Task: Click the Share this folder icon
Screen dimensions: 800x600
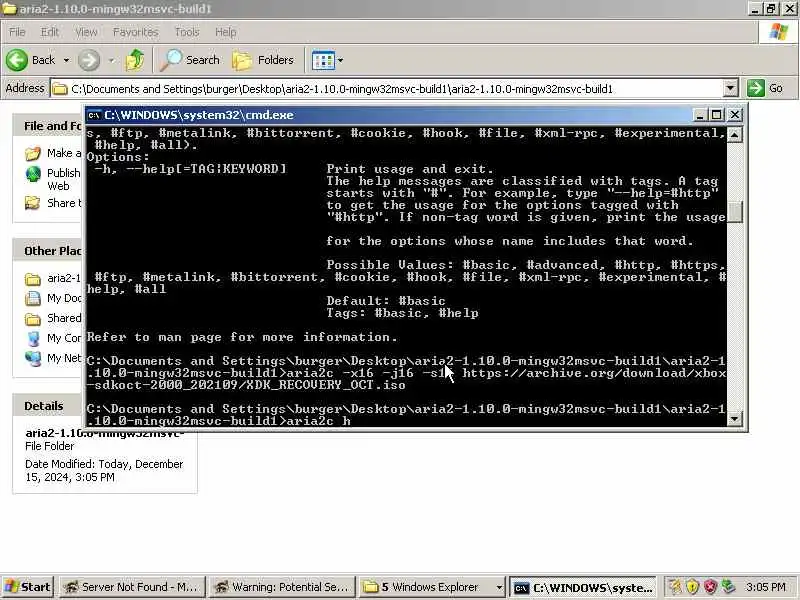Action: click(x=33, y=203)
